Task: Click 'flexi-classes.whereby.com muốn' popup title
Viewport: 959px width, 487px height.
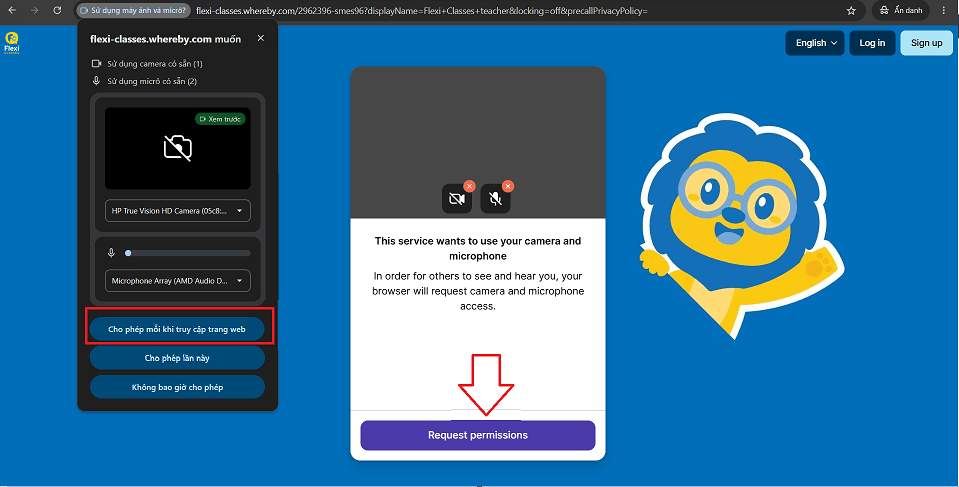Action: click(166, 39)
